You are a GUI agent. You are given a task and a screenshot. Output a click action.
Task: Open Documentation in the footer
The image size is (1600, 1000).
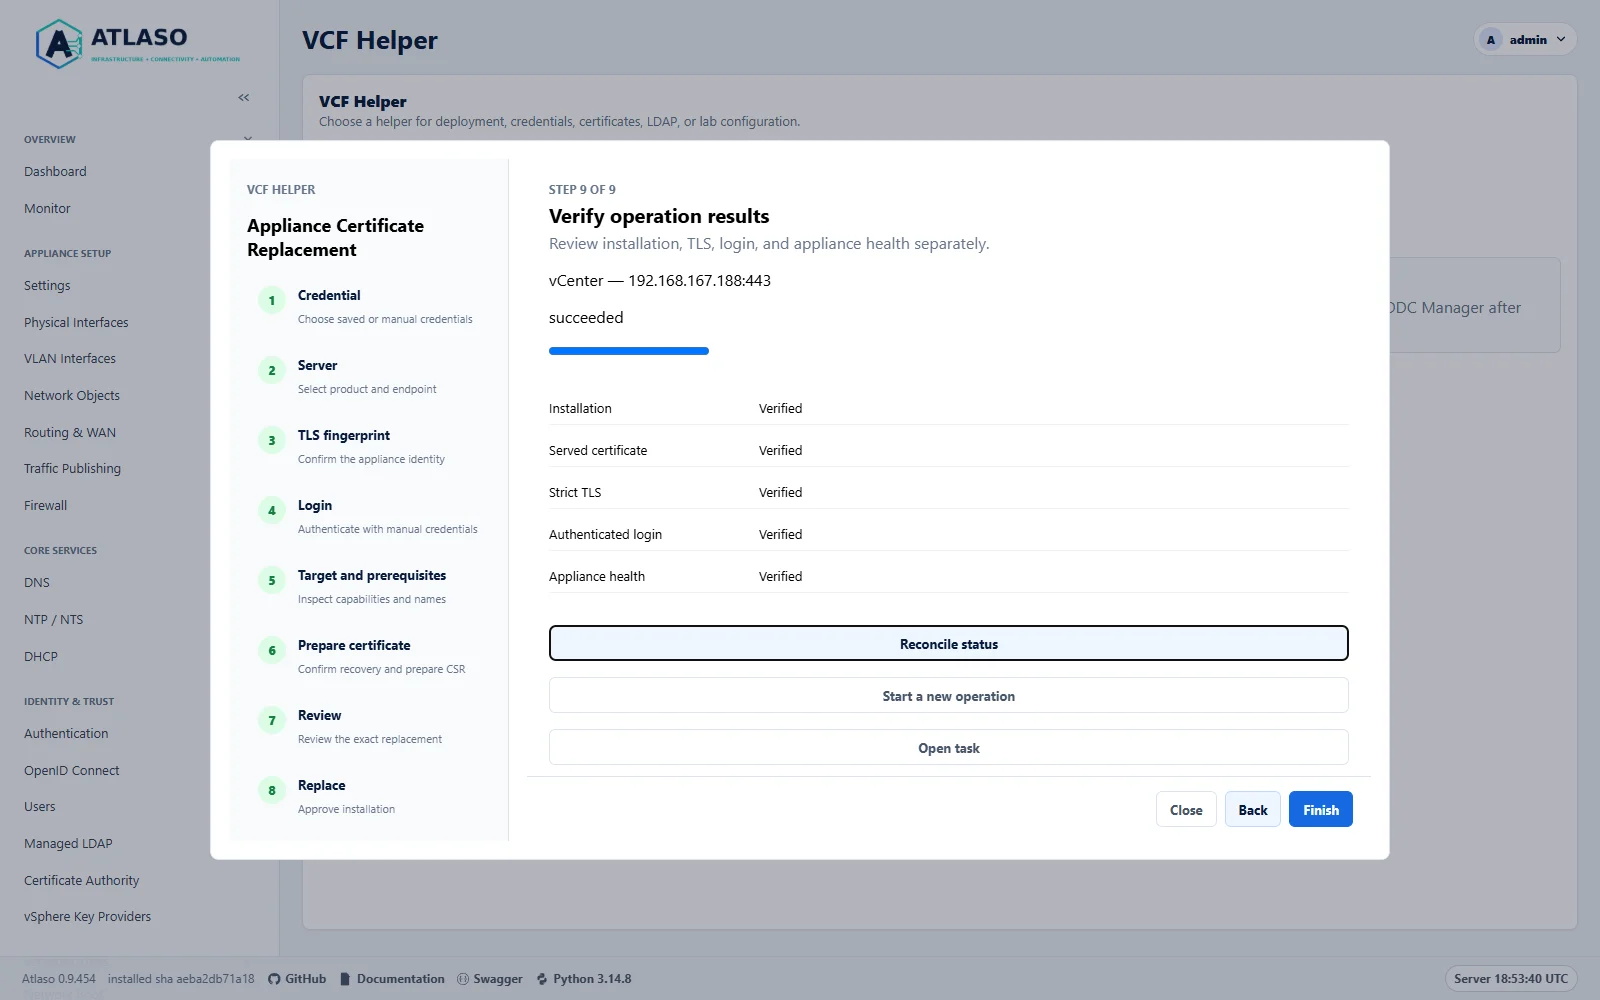click(x=392, y=979)
